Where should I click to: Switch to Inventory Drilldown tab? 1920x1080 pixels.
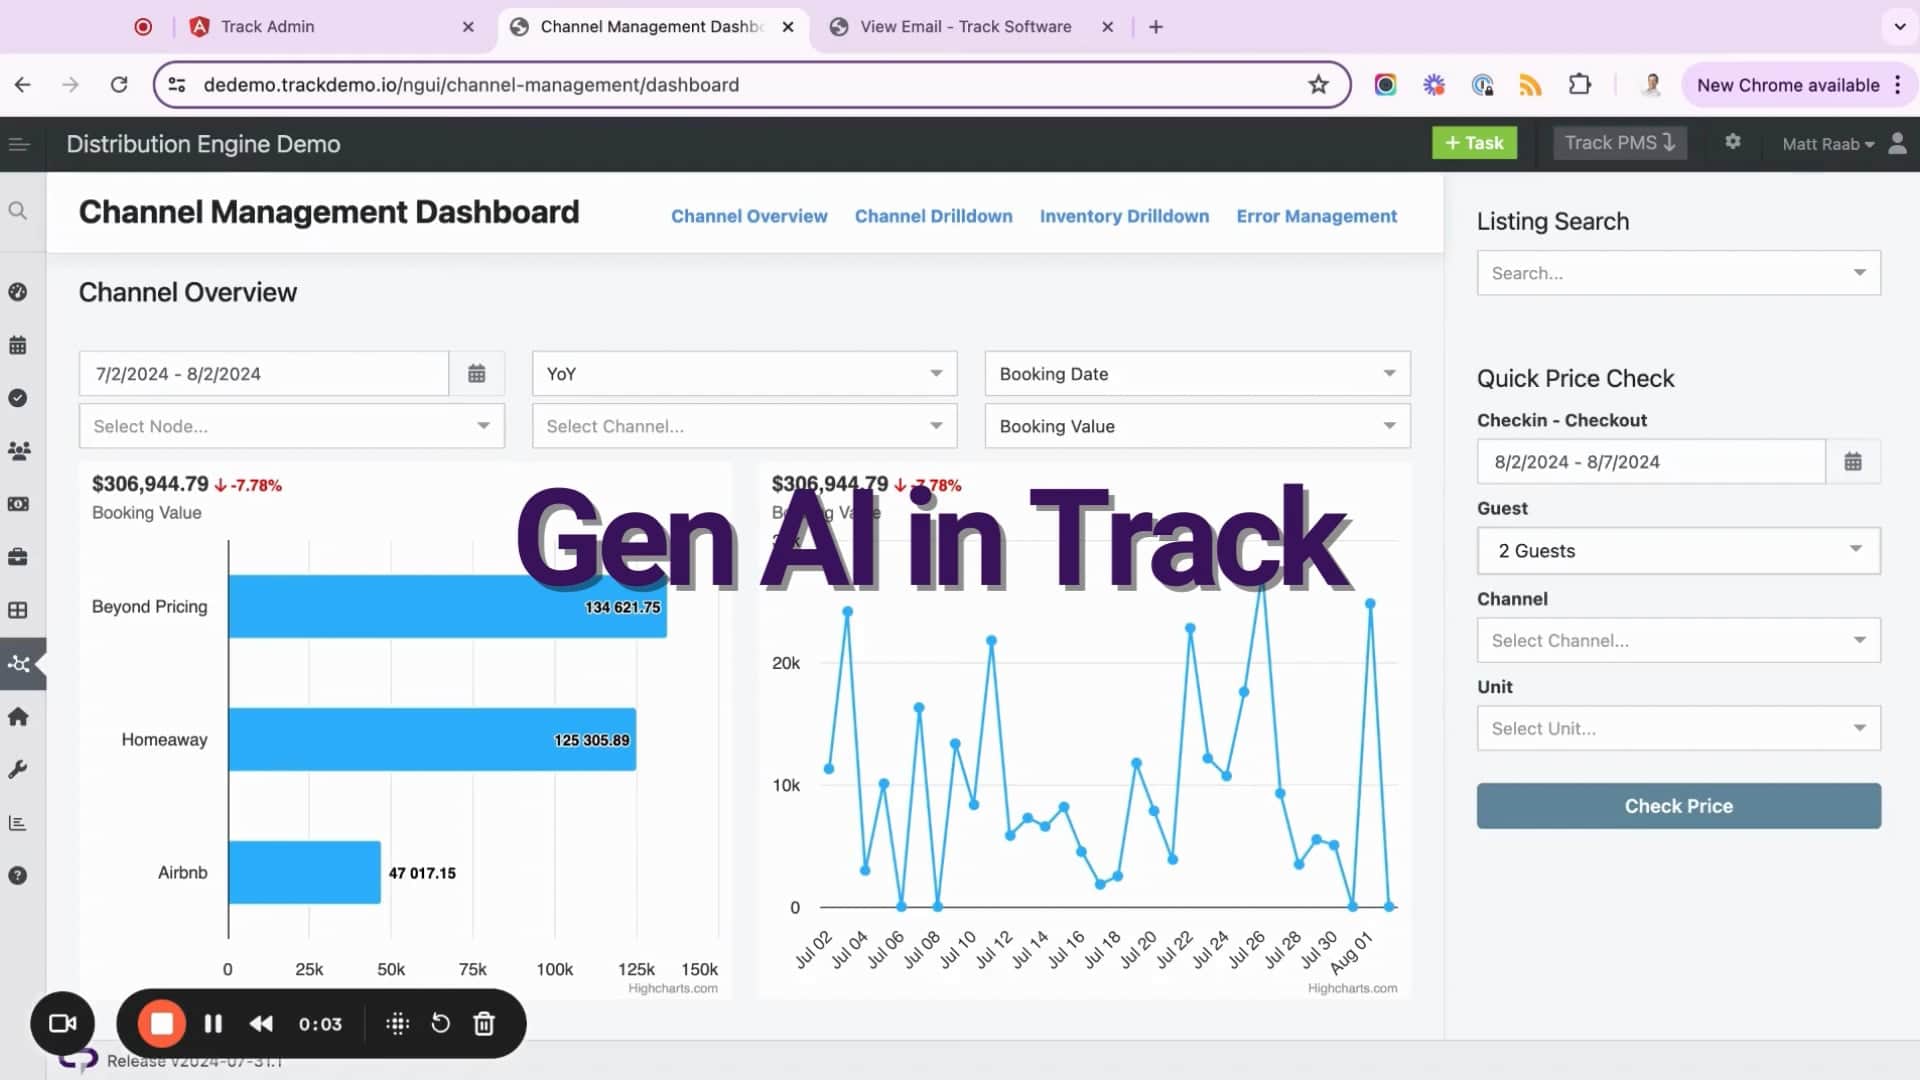(x=1124, y=216)
